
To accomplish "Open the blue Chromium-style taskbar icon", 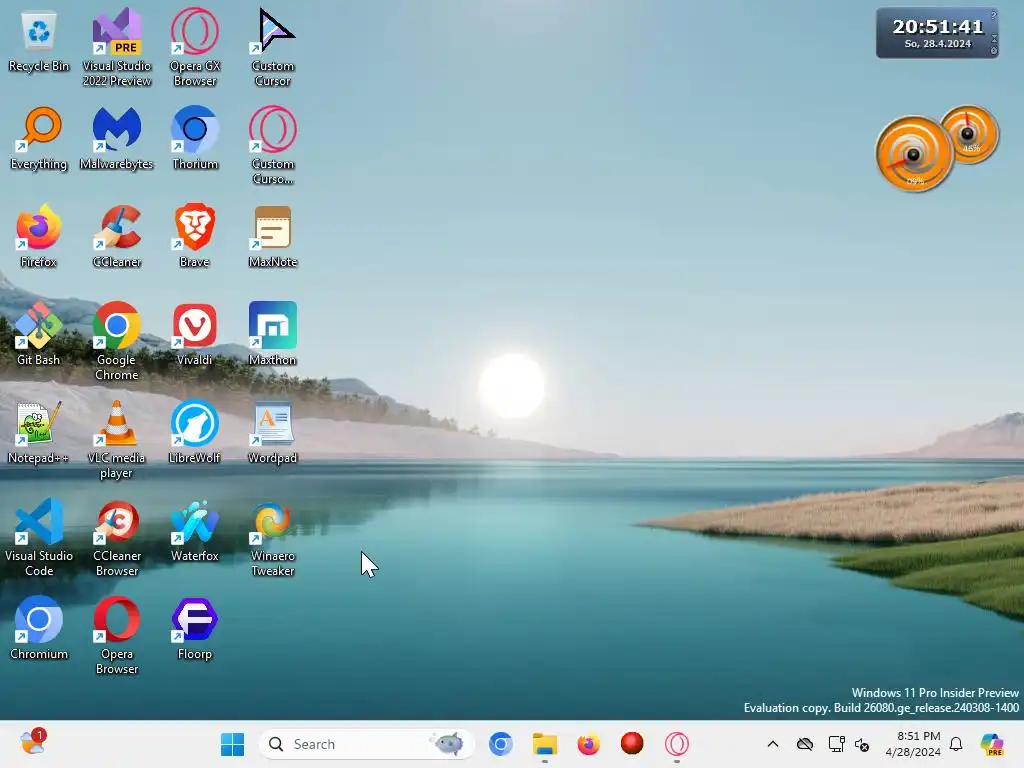I will [x=501, y=744].
